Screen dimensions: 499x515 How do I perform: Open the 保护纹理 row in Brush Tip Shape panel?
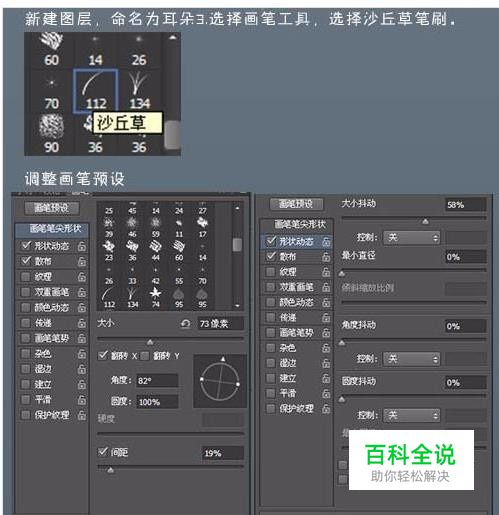coord(52,415)
